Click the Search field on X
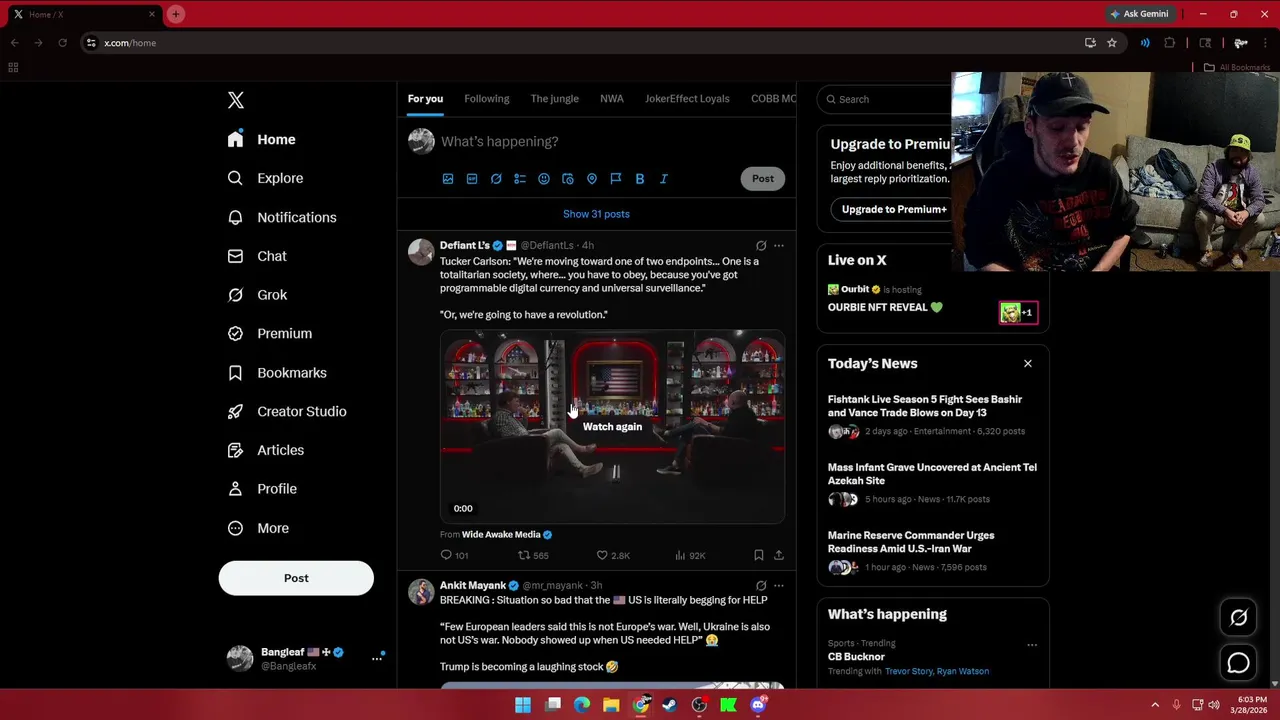The image size is (1280, 720). 886,99
